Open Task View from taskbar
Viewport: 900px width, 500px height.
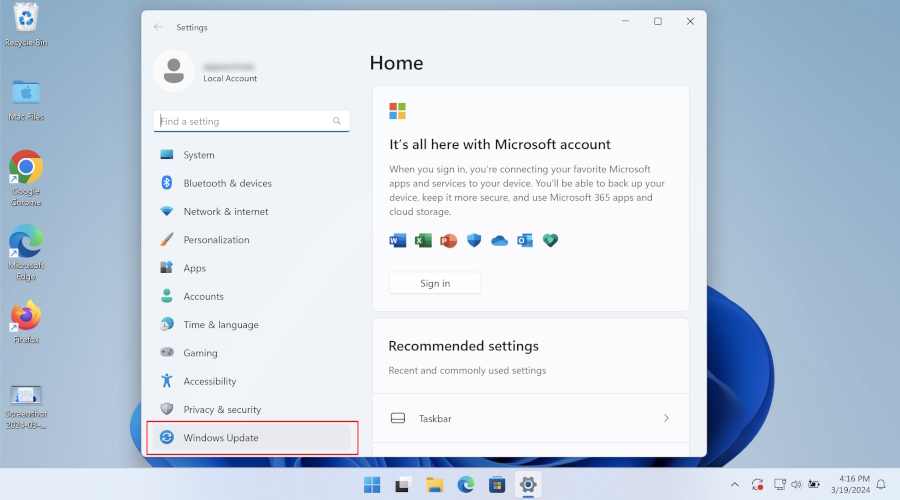403,485
